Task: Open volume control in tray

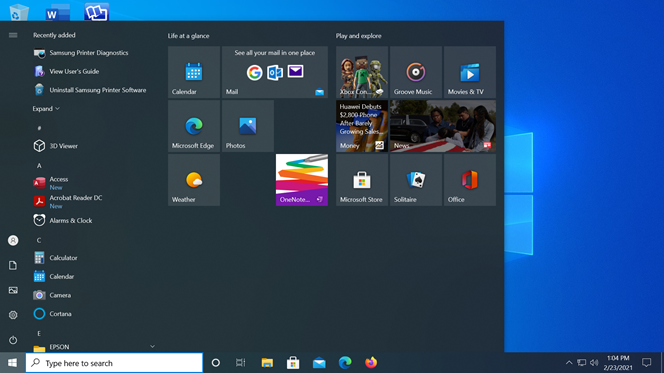Action: coord(594,363)
